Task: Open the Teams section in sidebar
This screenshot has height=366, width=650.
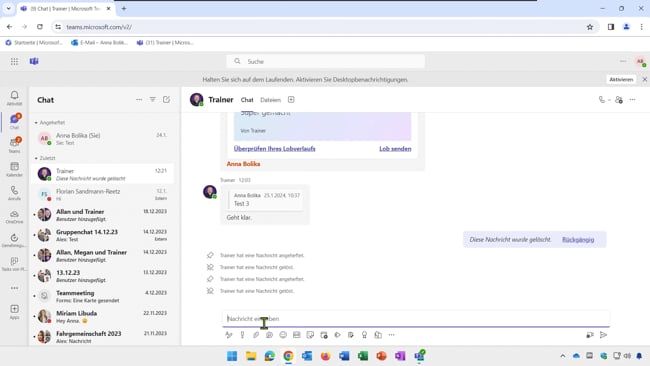Action: pyautogui.click(x=15, y=145)
